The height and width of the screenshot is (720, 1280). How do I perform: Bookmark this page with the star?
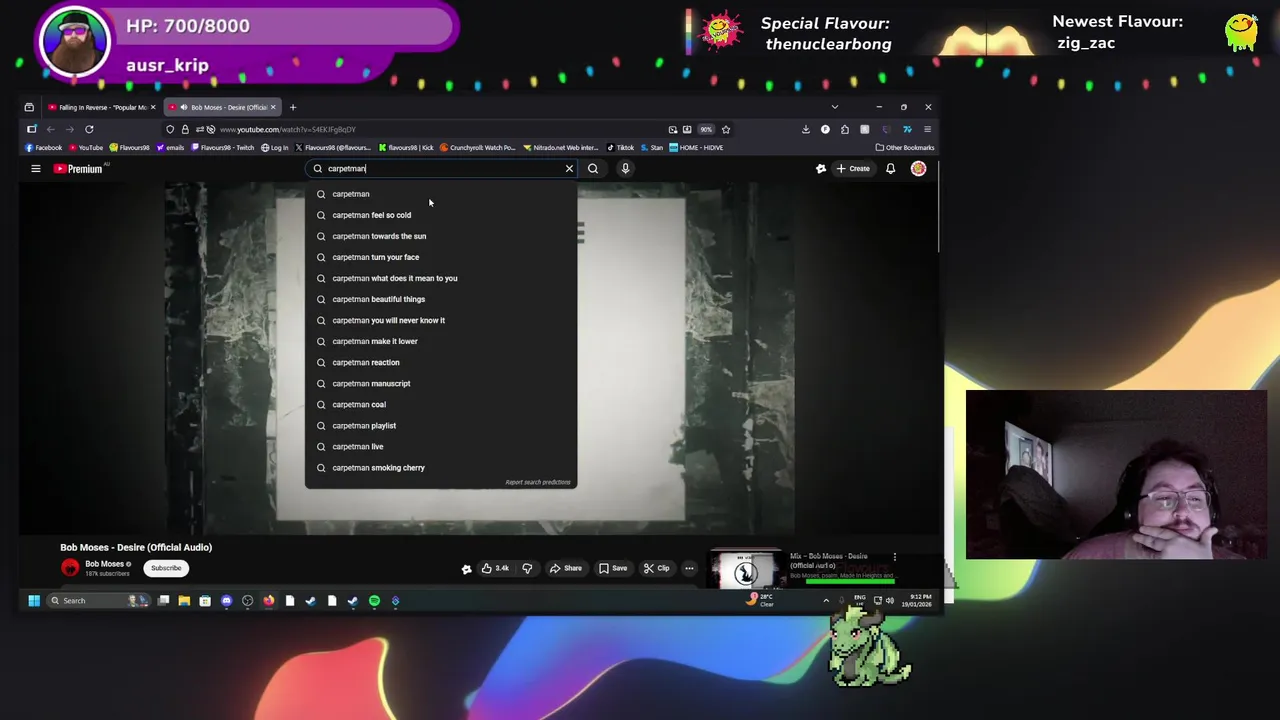(x=726, y=129)
